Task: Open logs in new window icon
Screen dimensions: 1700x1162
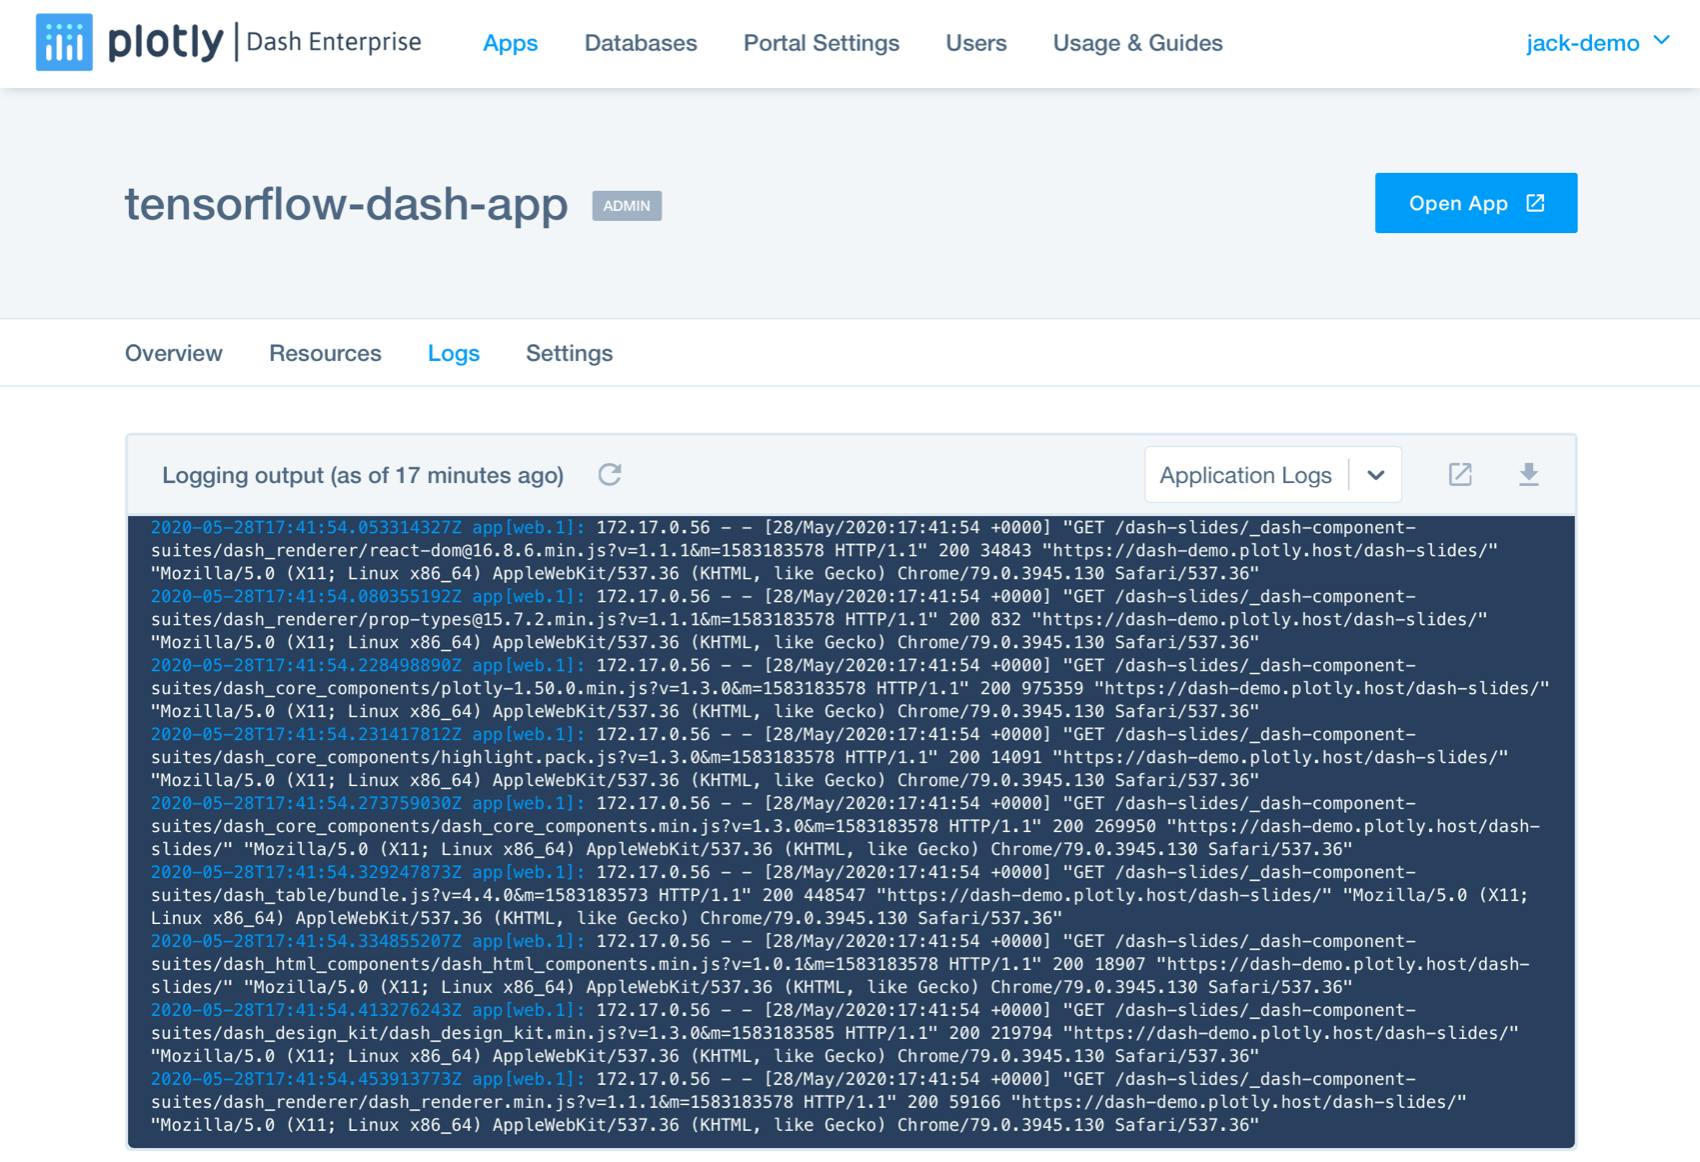Action: (x=1460, y=475)
